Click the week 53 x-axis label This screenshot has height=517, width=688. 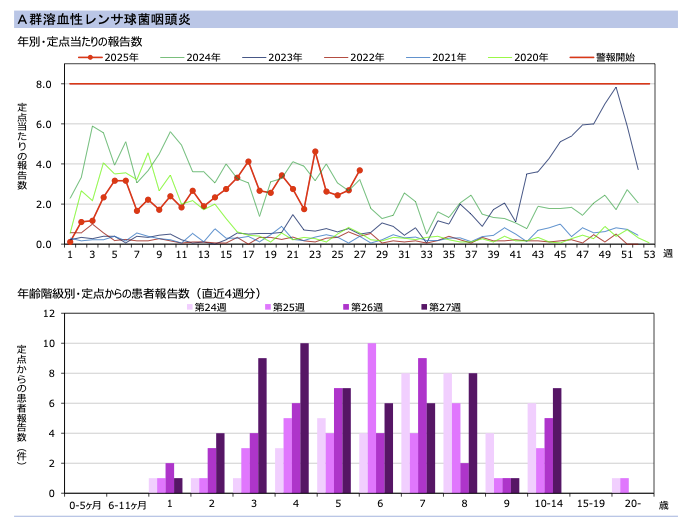coord(649,255)
